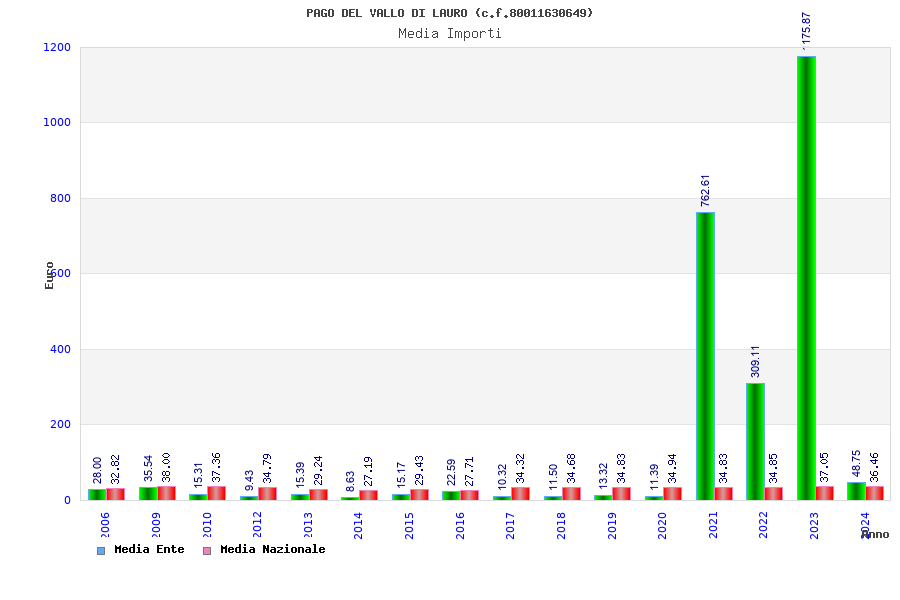Click the Media Ente legend label

(x=149, y=549)
